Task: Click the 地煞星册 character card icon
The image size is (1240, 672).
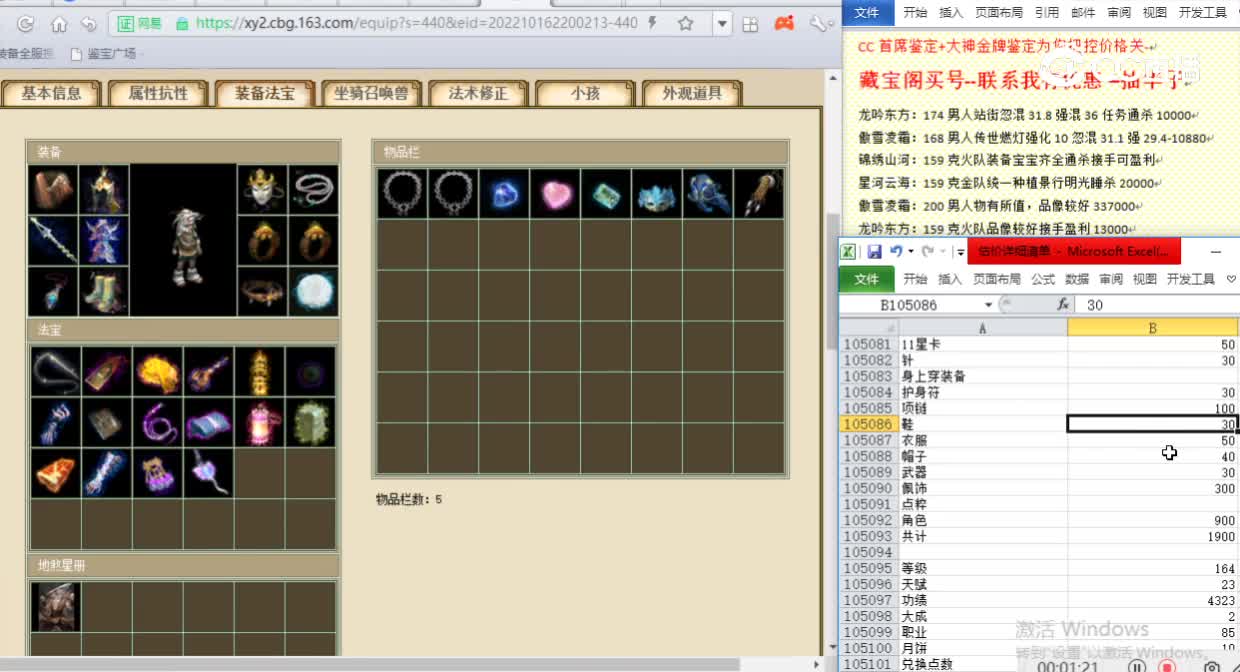Action: 56,607
